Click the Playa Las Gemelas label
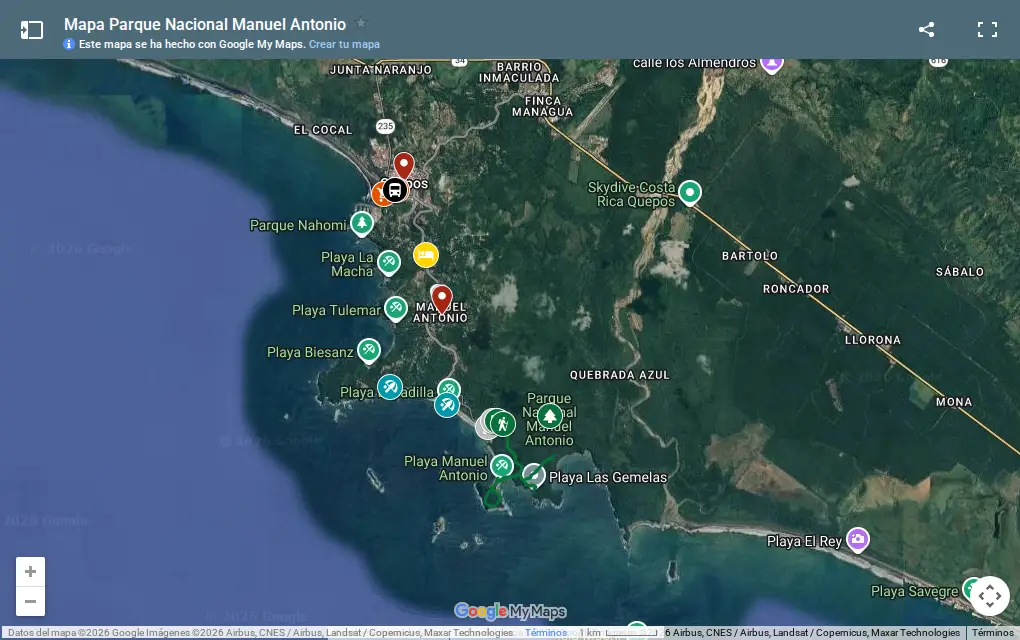 coord(608,477)
